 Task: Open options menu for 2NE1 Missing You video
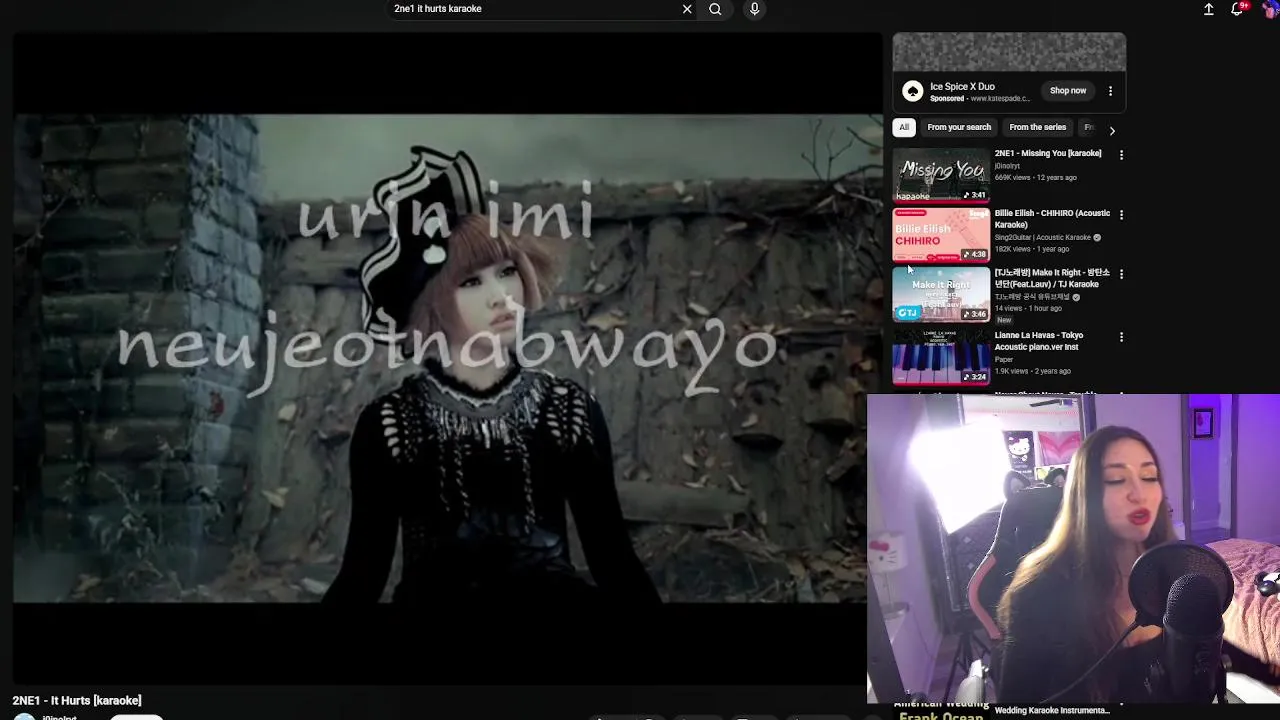[x=1121, y=155]
